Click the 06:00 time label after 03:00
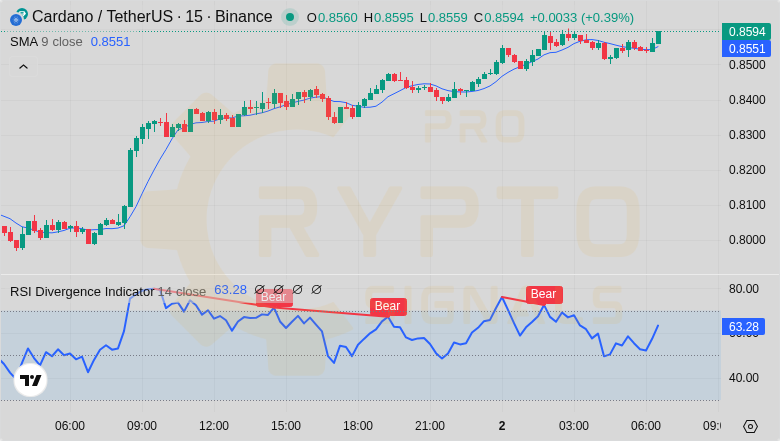The image size is (780, 441). pyautogui.click(x=646, y=426)
